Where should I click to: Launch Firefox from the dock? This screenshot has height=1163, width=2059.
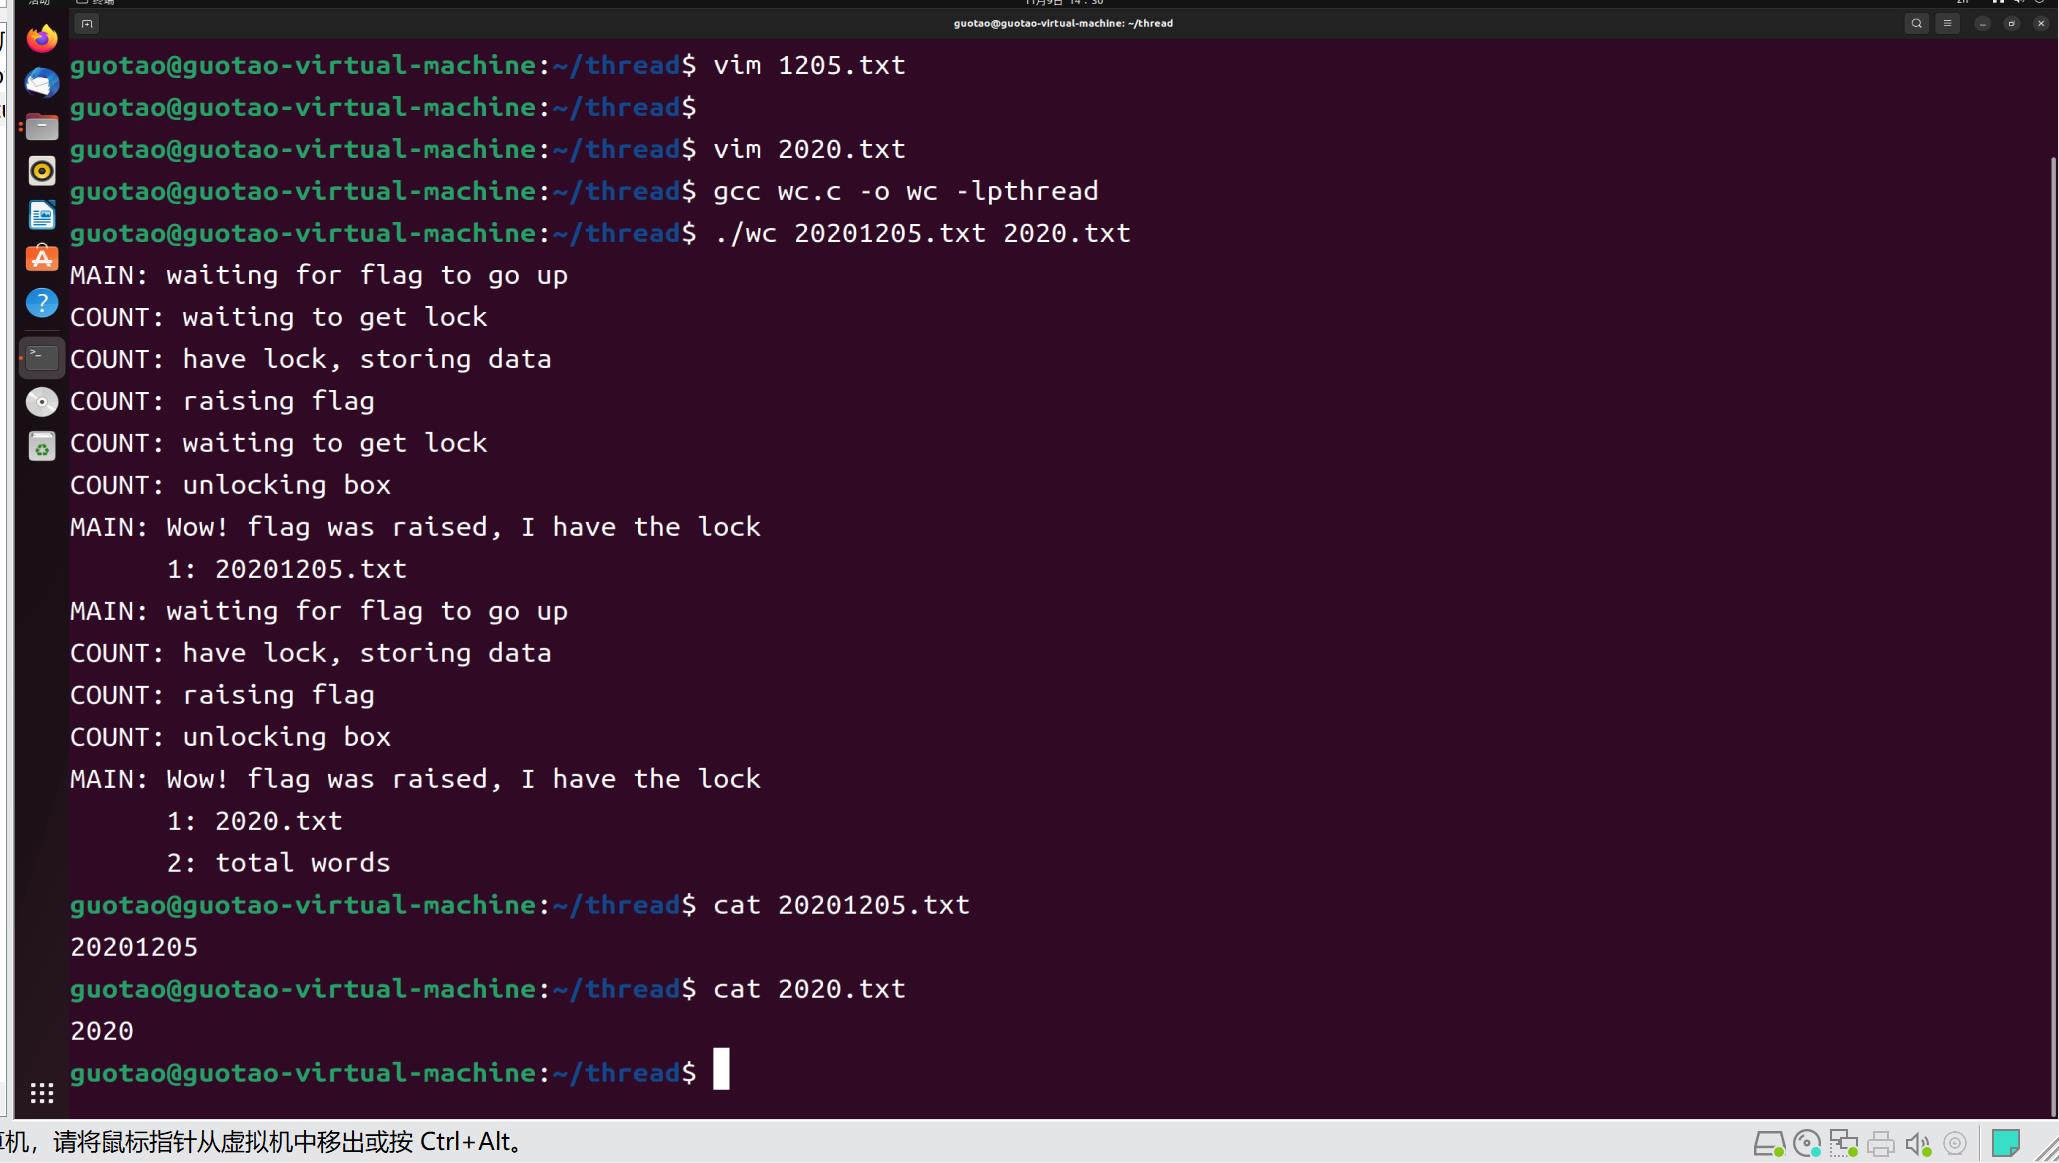pyautogui.click(x=42, y=39)
